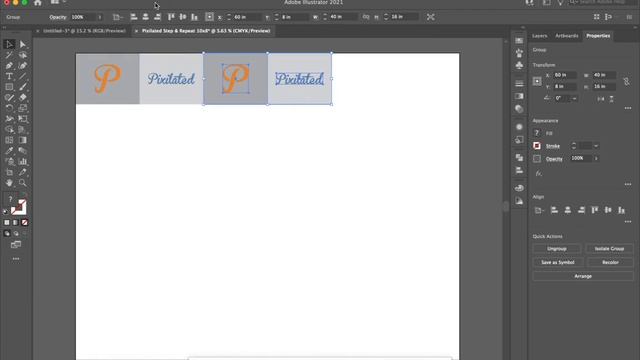Select the Column Graph tool
The image size is (640, 360).
(x=22, y=162)
